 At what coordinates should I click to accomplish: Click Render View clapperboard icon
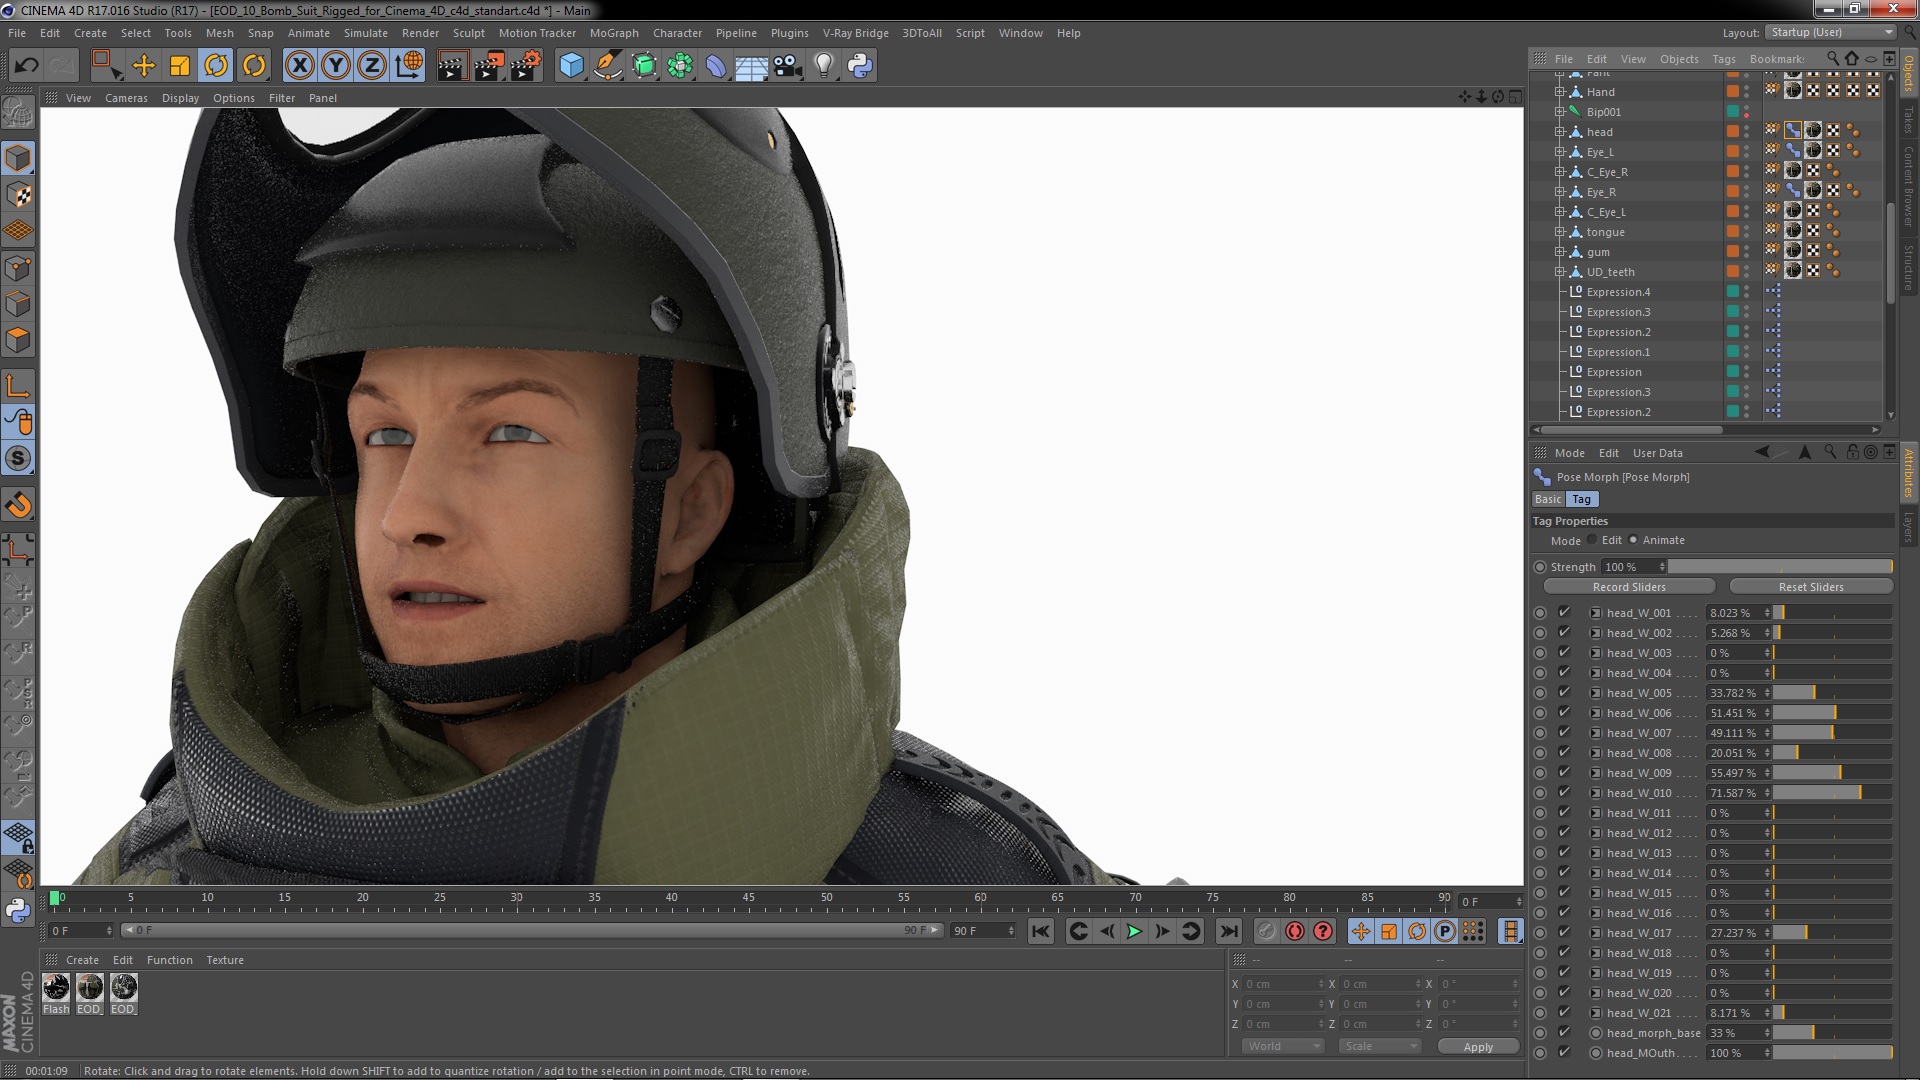coord(452,66)
